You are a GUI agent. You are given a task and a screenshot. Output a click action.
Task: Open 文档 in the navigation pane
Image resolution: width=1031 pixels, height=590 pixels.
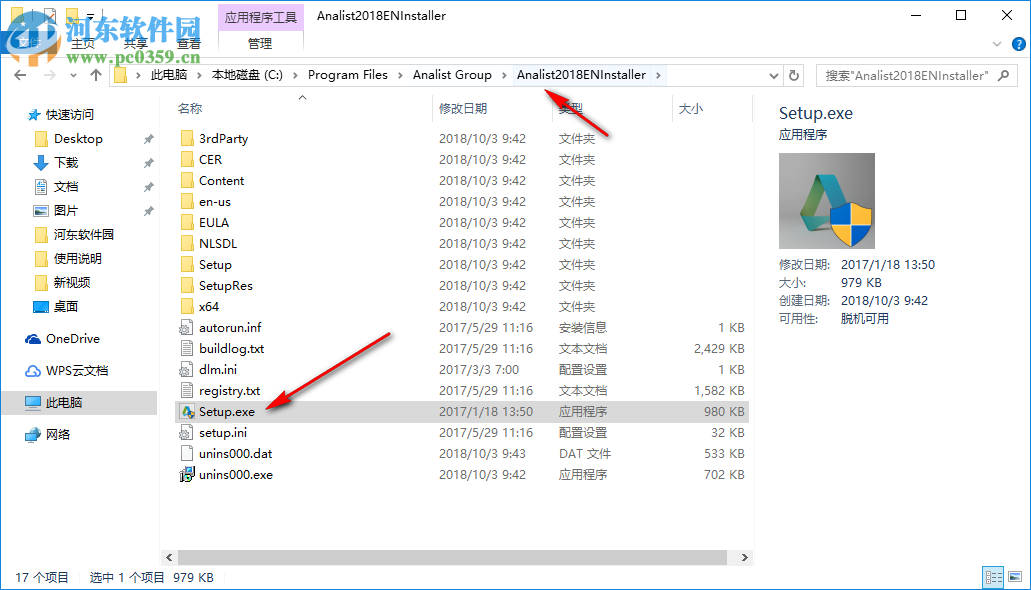point(66,187)
